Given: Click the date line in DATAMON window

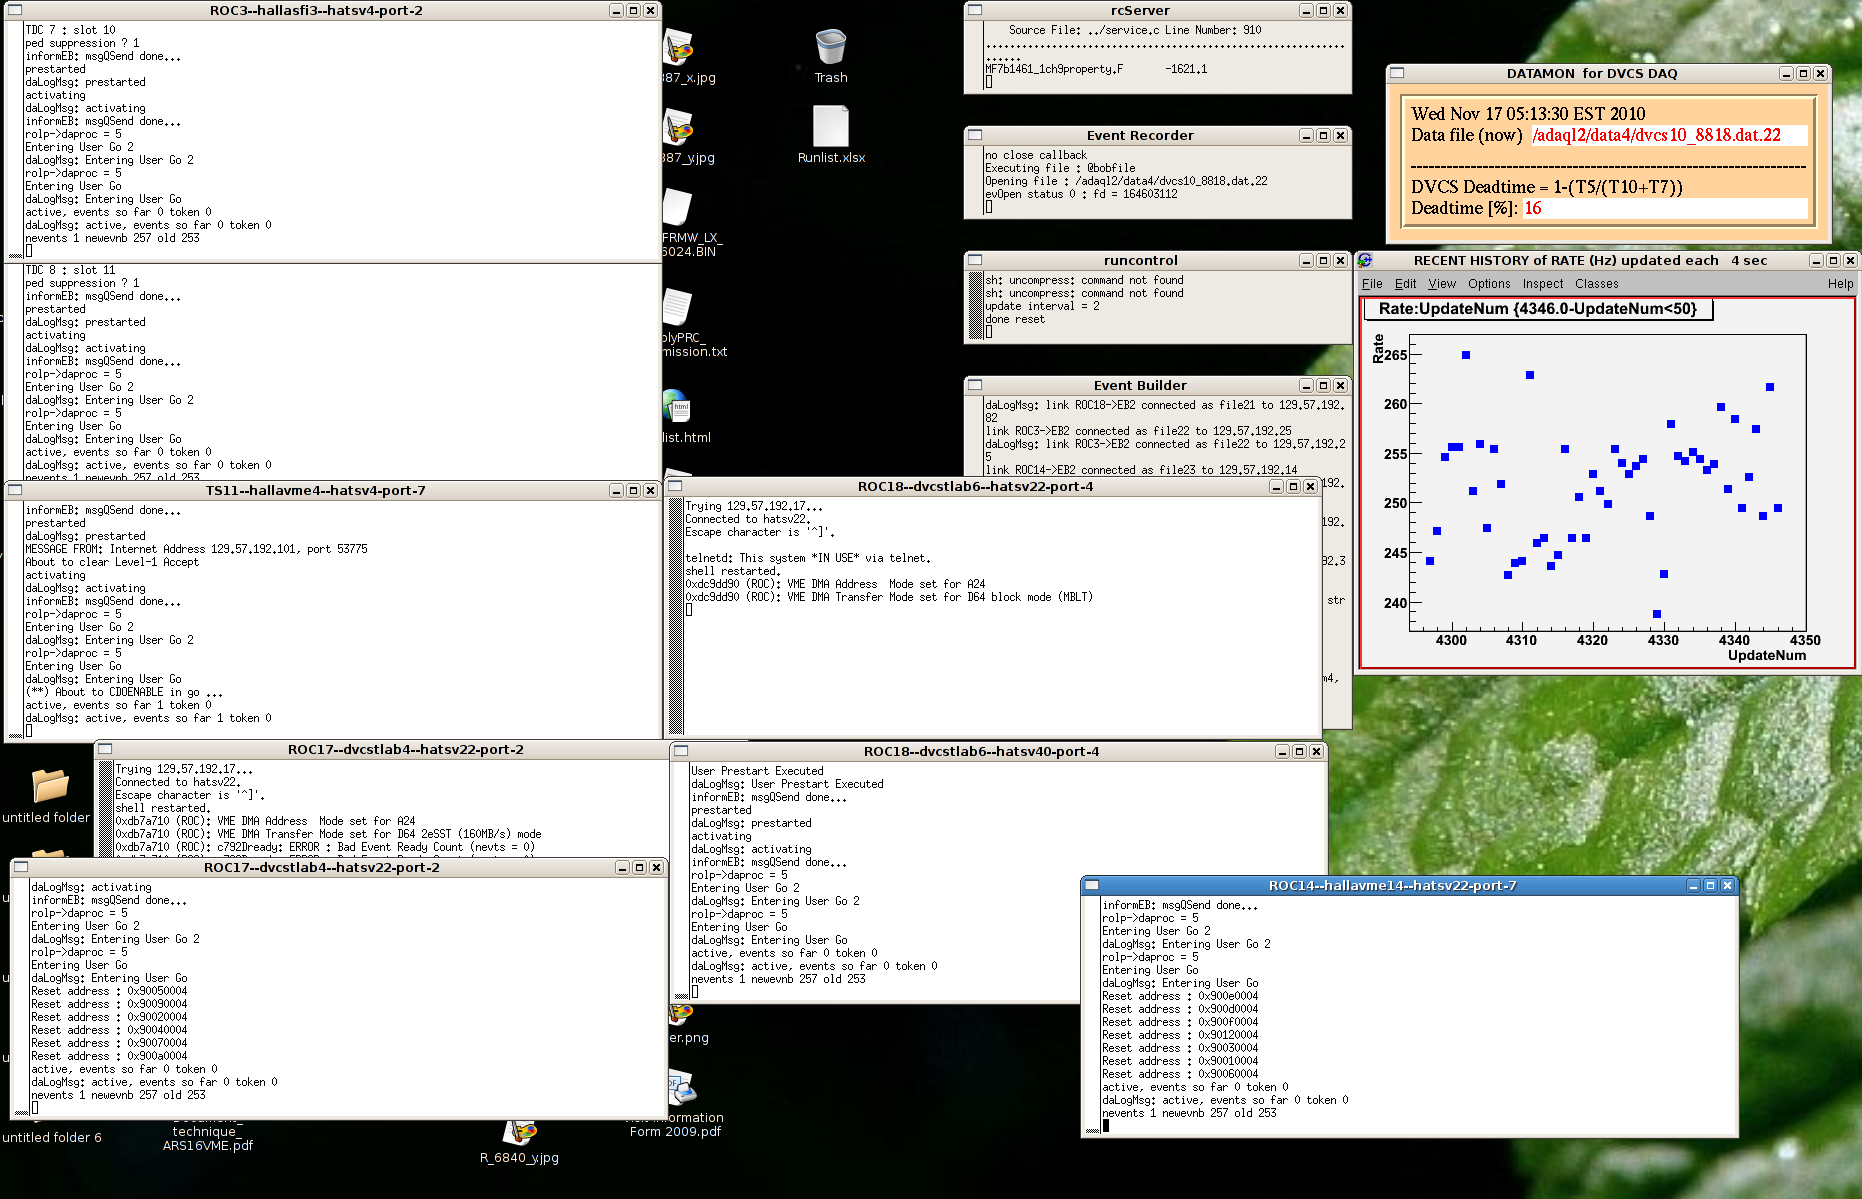Looking at the screenshot, I should pyautogui.click(x=1528, y=114).
